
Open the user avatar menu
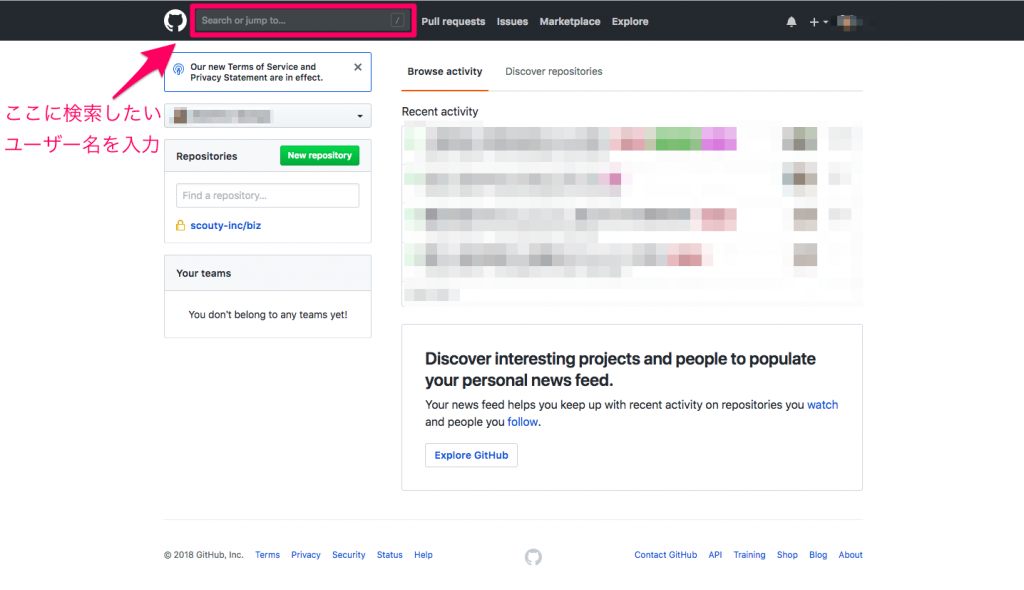click(848, 21)
